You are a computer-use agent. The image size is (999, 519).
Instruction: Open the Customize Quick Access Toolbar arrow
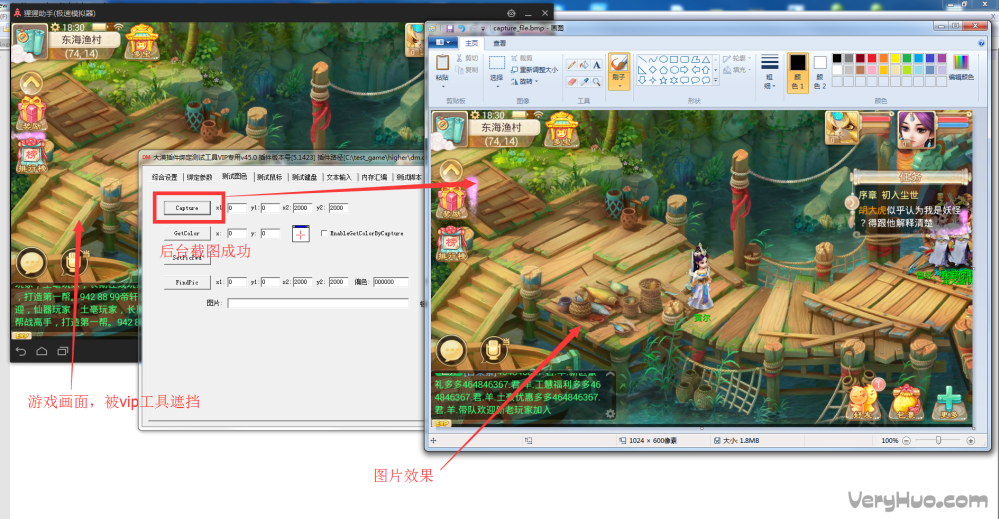tap(483, 29)
